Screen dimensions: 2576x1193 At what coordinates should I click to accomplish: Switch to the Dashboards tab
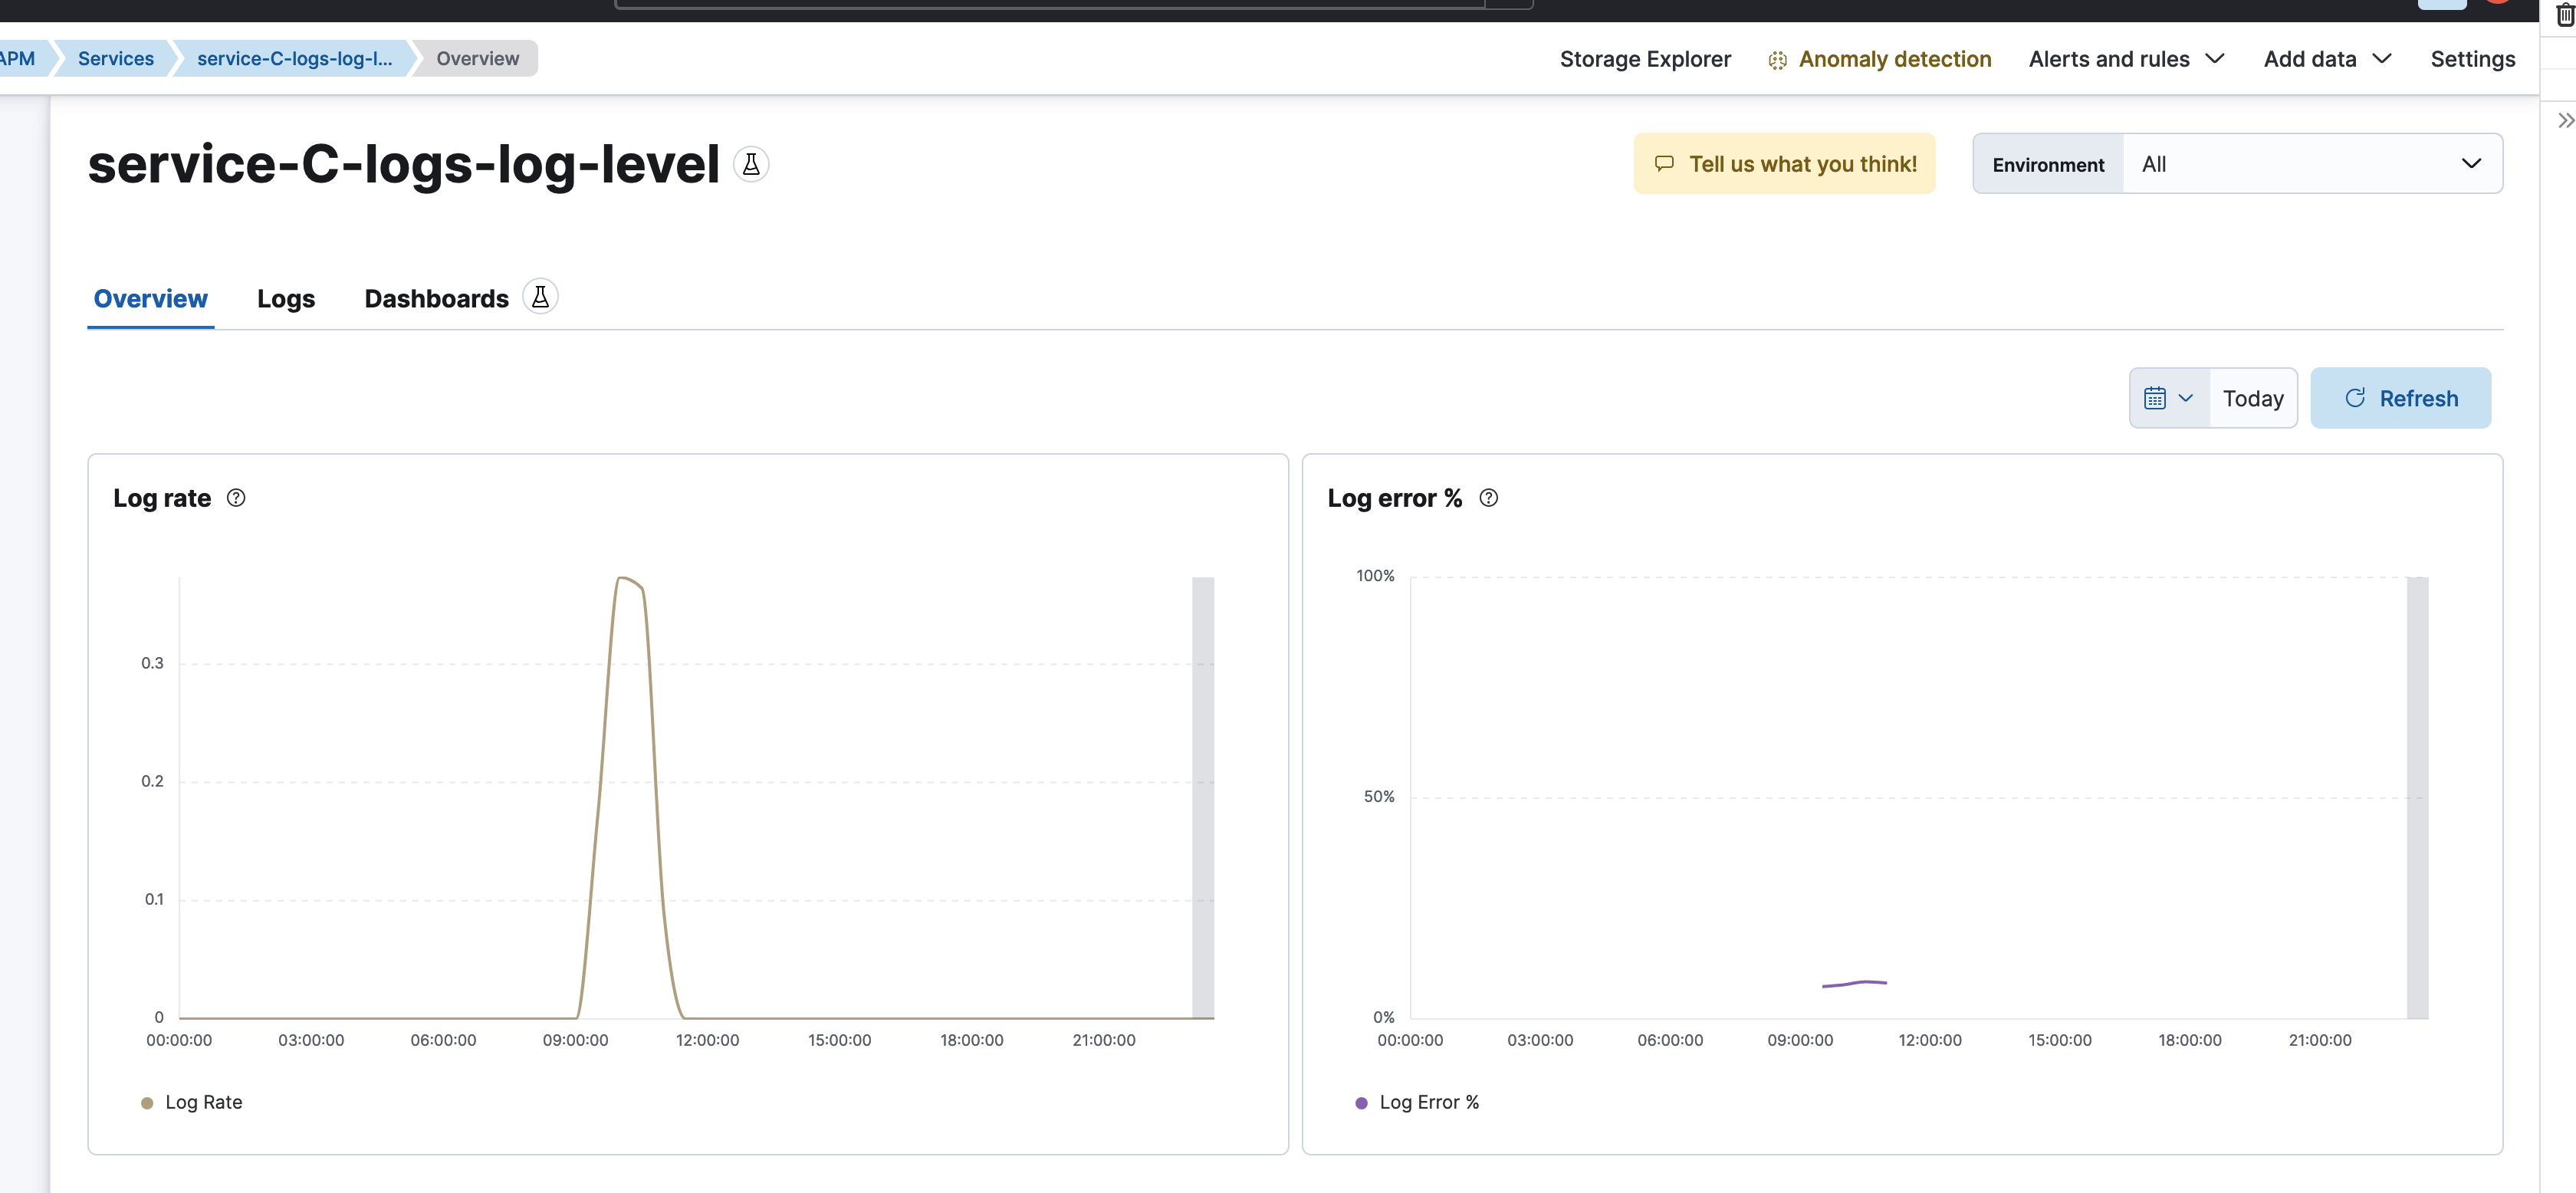point(435,299)
